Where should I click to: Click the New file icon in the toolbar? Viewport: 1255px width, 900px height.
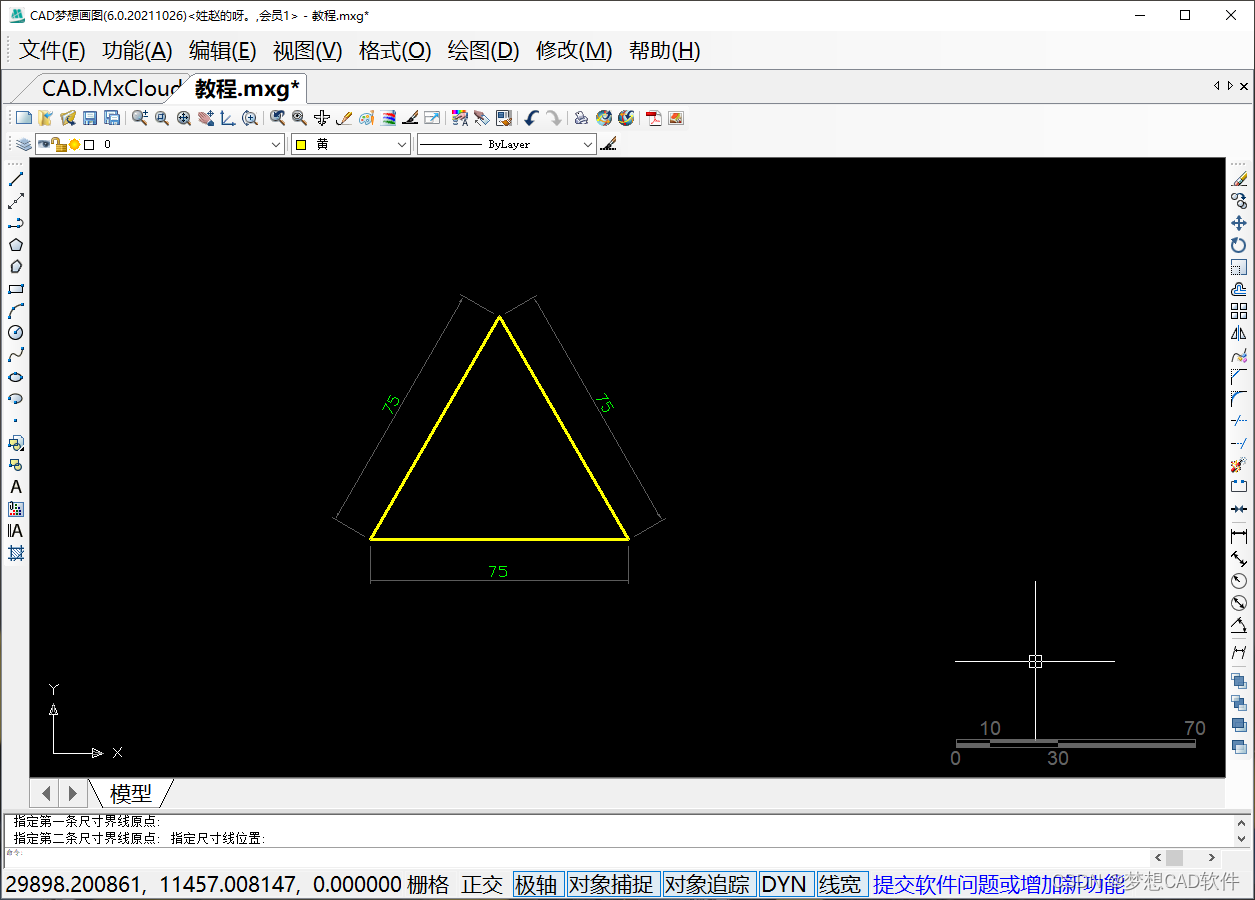coord(23,118)
